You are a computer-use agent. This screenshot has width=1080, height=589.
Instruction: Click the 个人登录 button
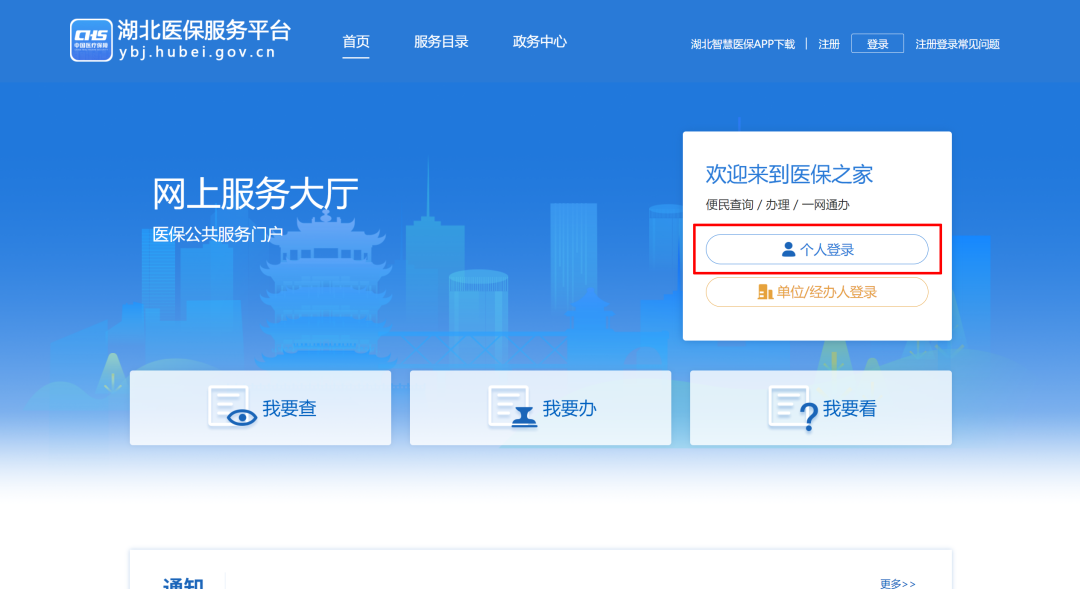click(817, 250)
